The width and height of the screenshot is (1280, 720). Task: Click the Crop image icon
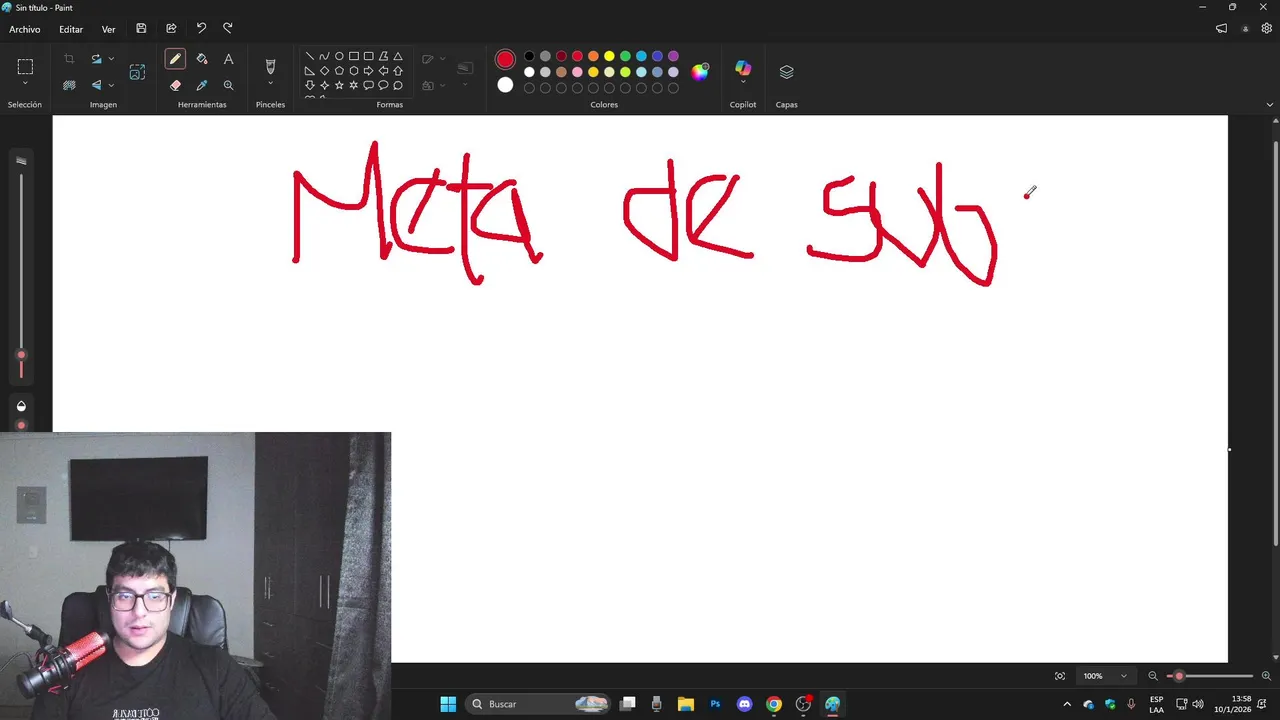[69, 59]
